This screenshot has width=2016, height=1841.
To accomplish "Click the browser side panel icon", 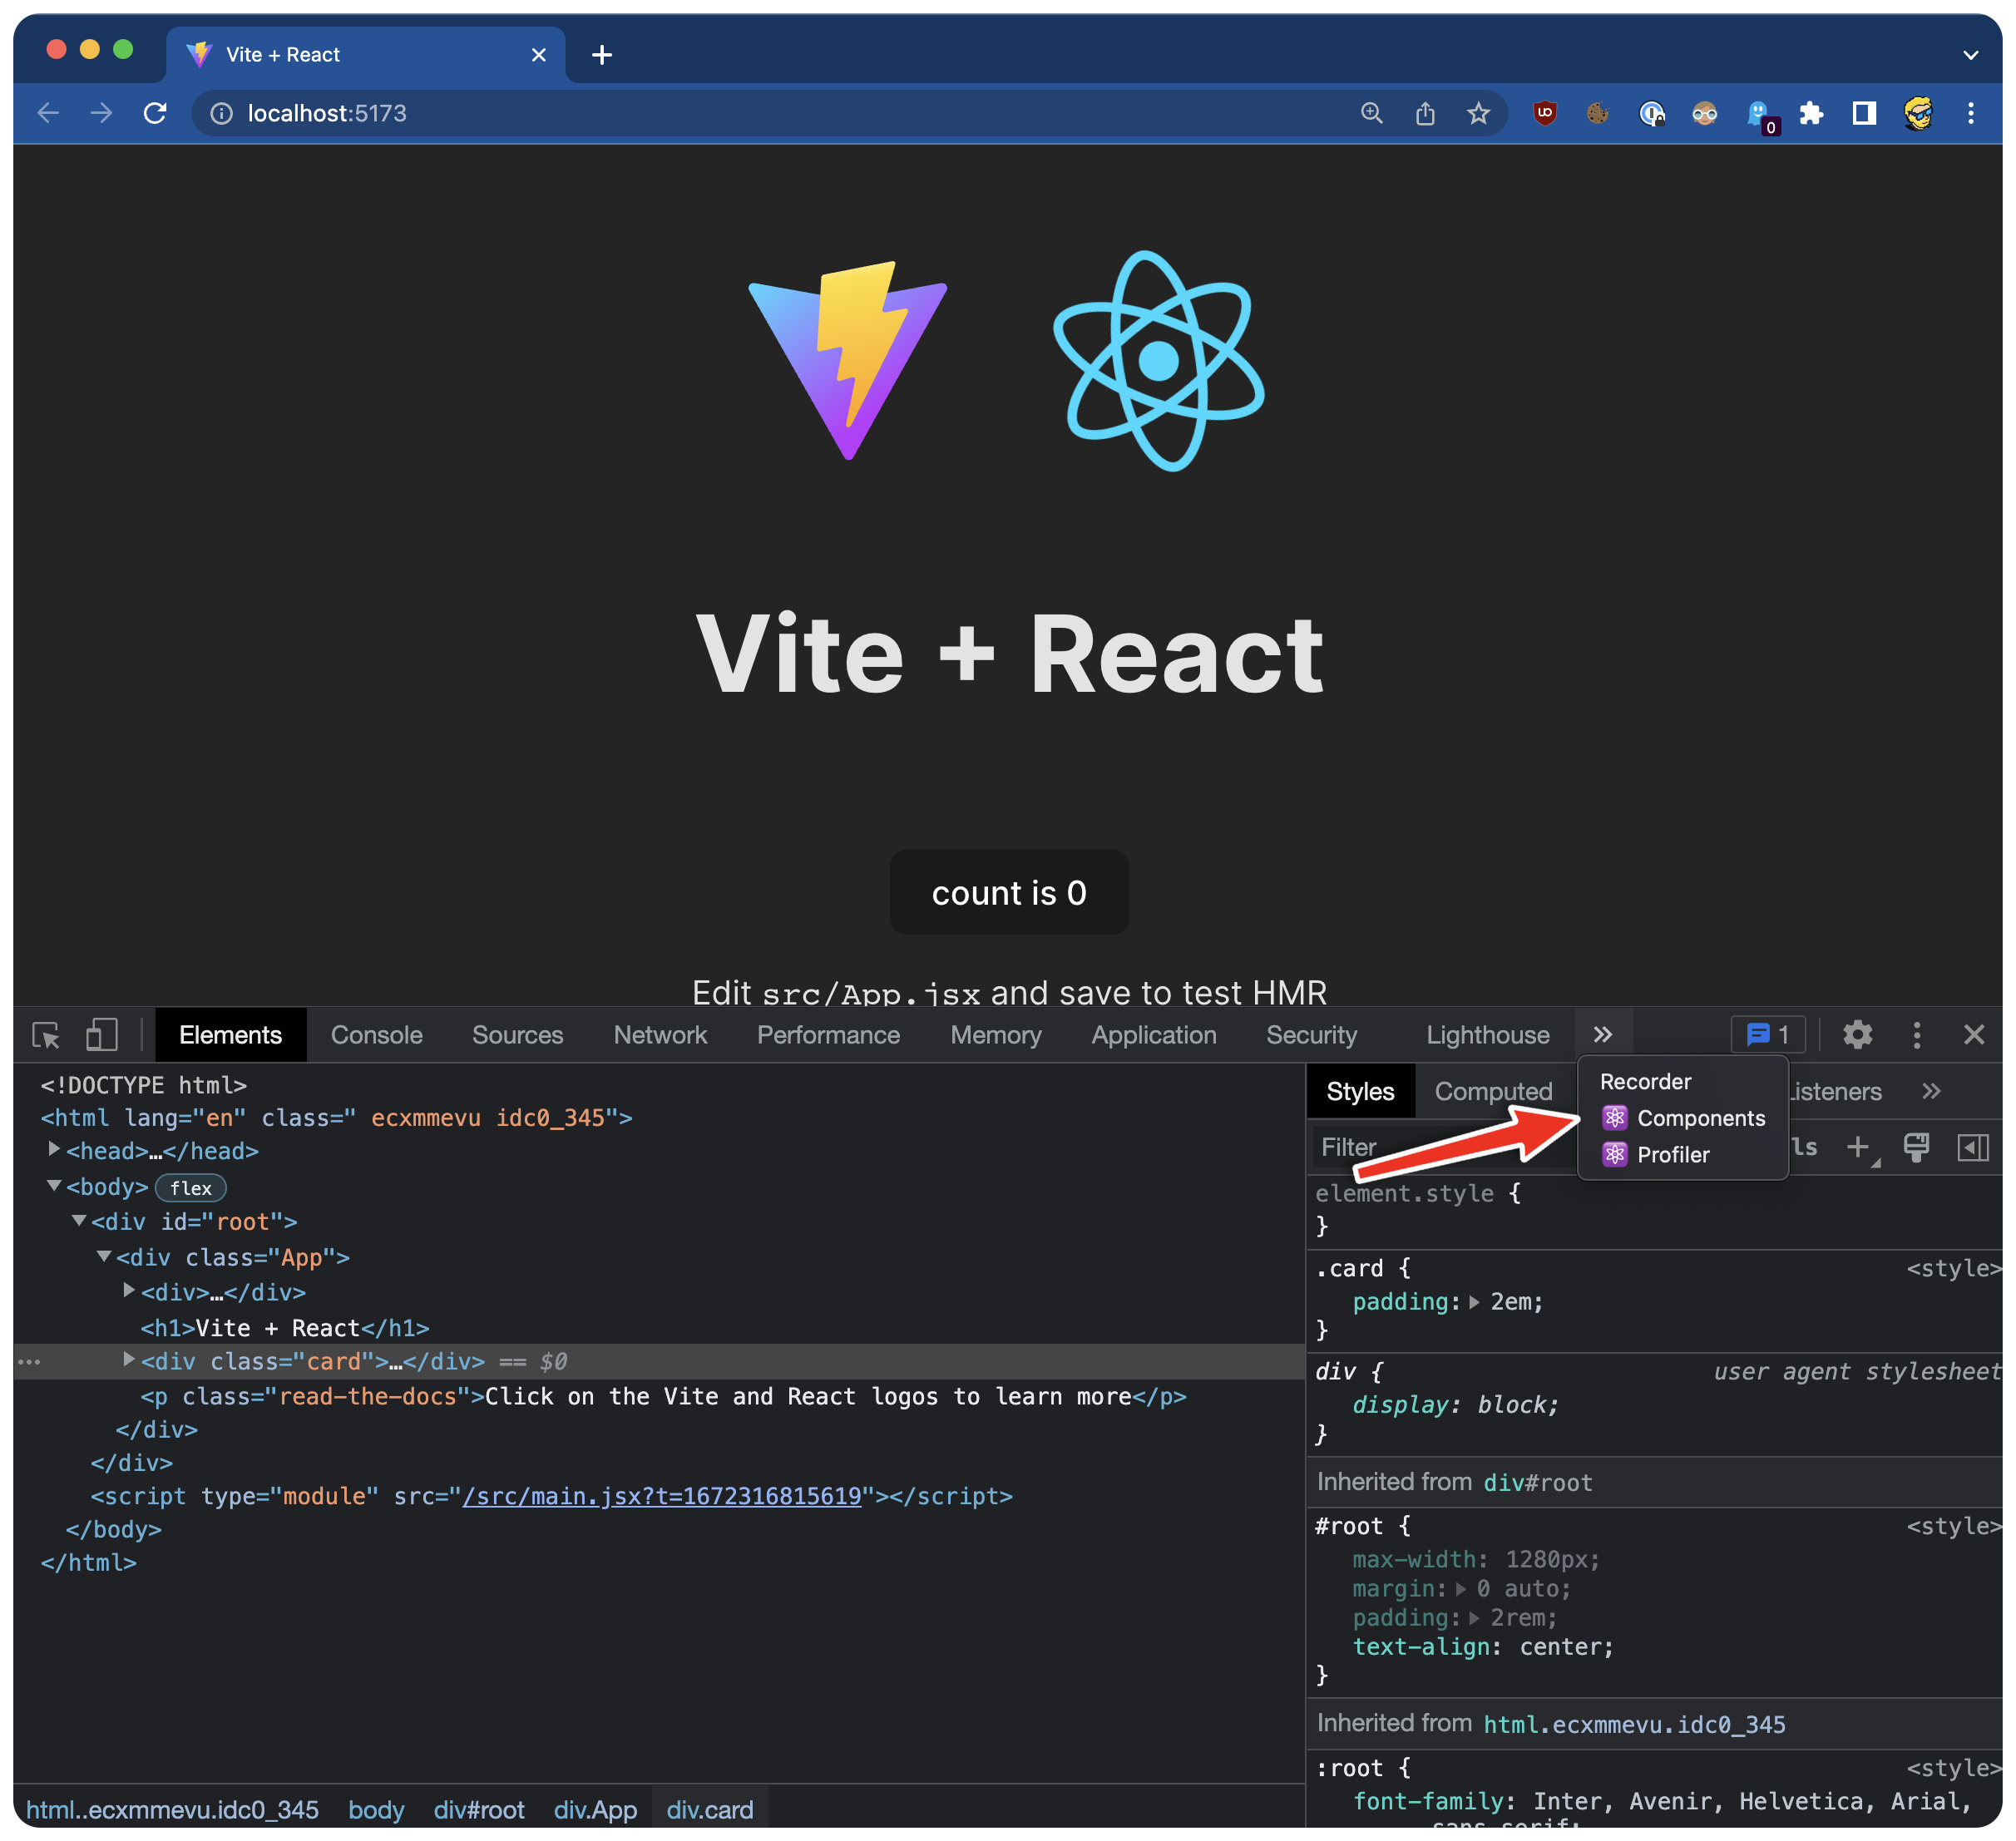I will point(1864,113).
